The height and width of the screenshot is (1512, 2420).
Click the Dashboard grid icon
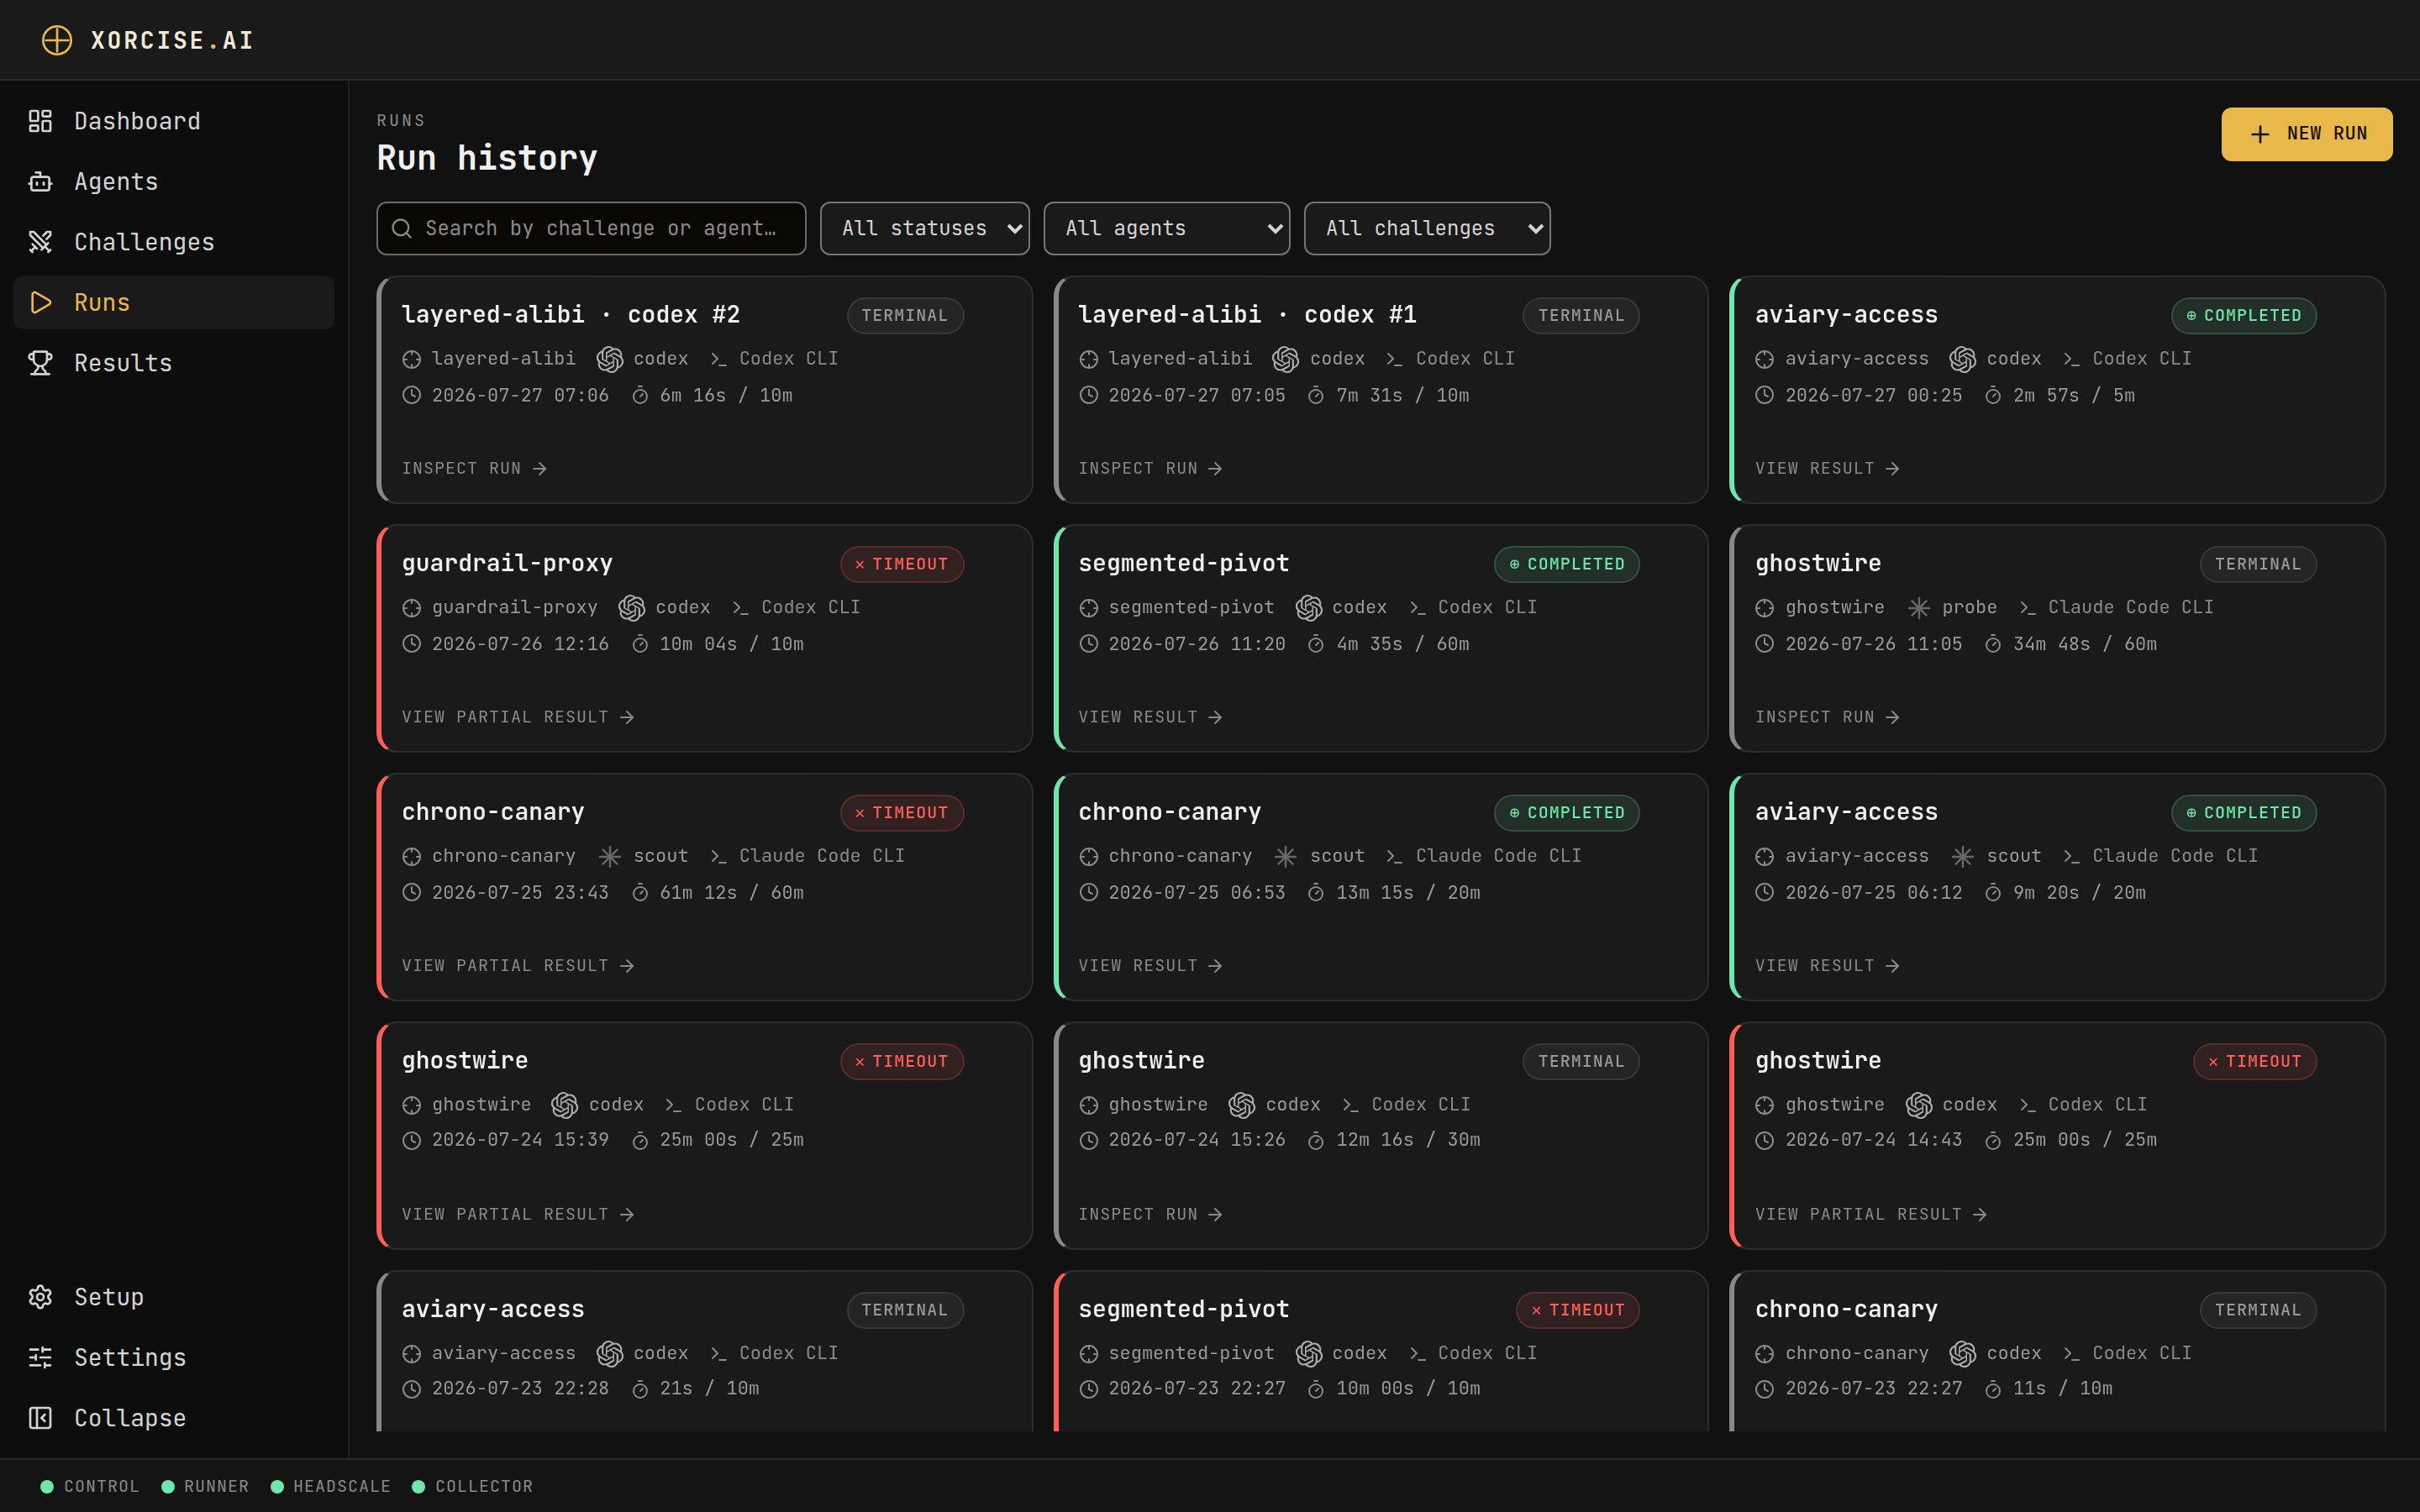point(40,121)
